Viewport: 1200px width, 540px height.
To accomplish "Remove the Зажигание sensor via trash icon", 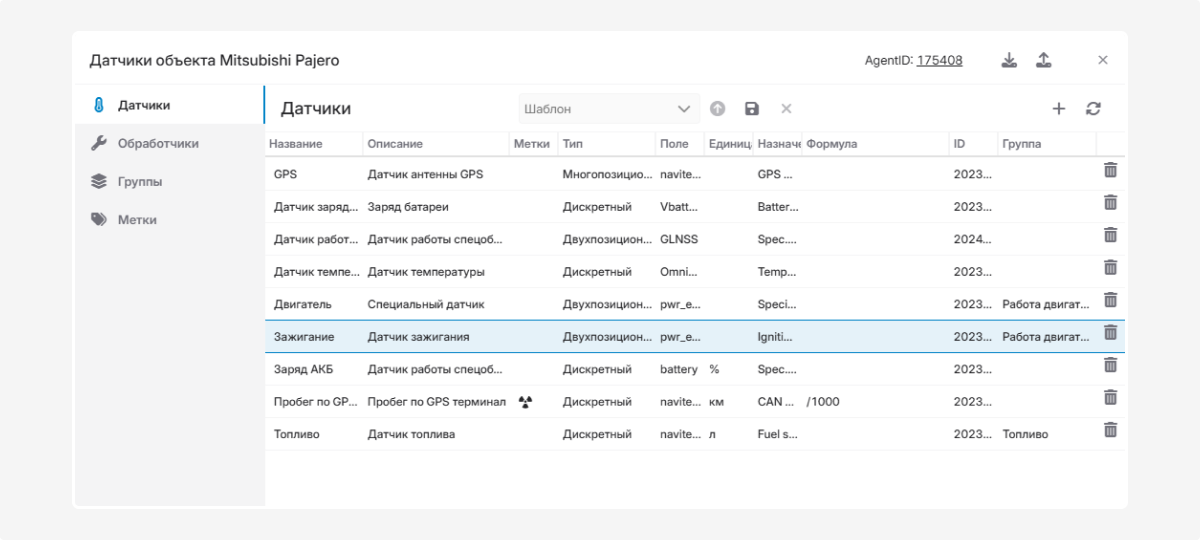I will [x=1110, y=333].
